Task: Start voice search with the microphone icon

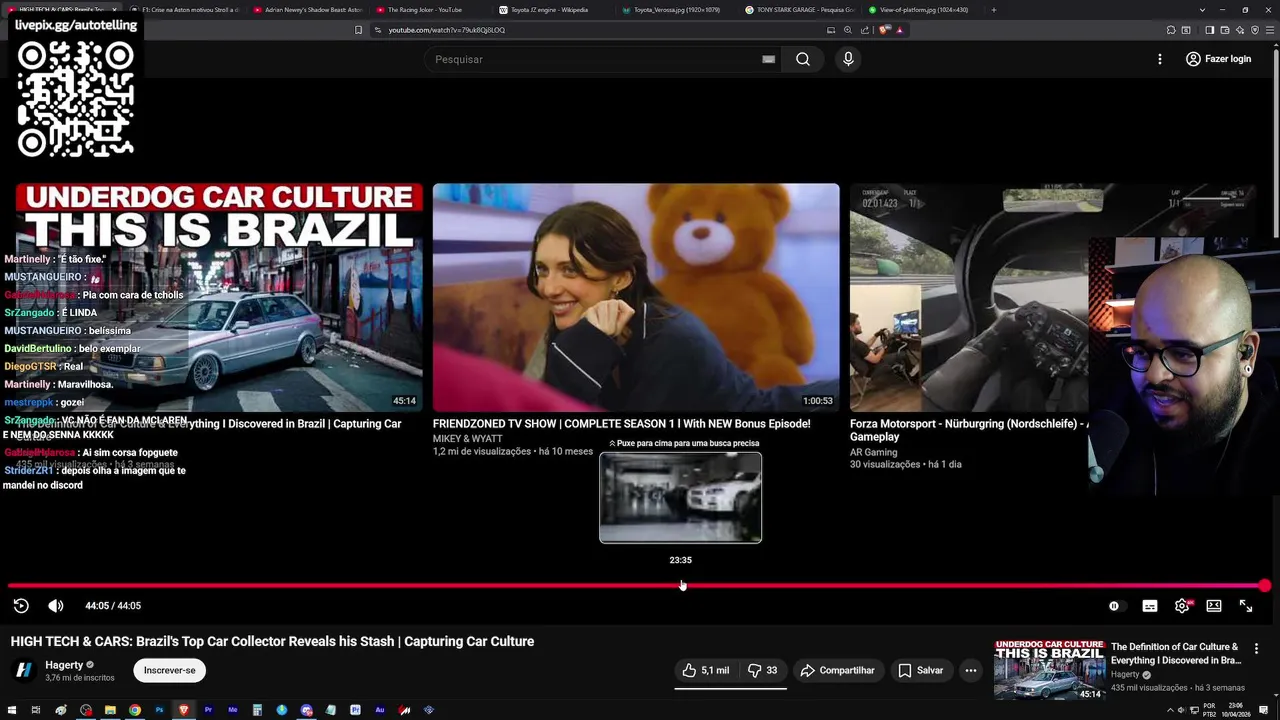Action: 848,59
